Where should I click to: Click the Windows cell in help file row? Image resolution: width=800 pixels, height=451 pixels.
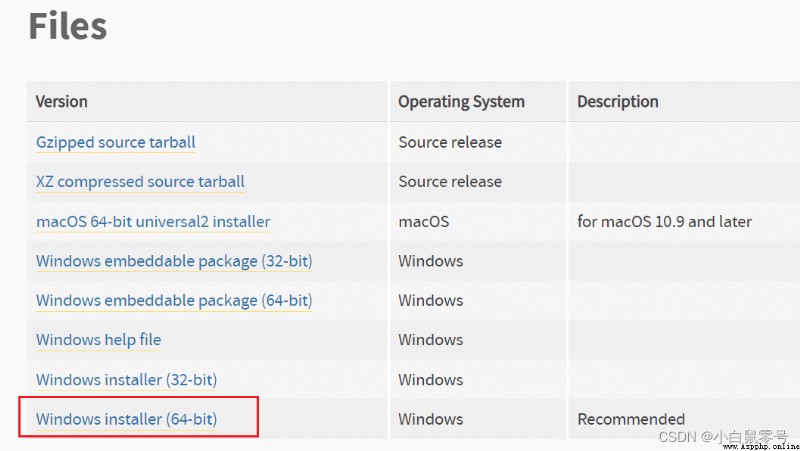431,340
